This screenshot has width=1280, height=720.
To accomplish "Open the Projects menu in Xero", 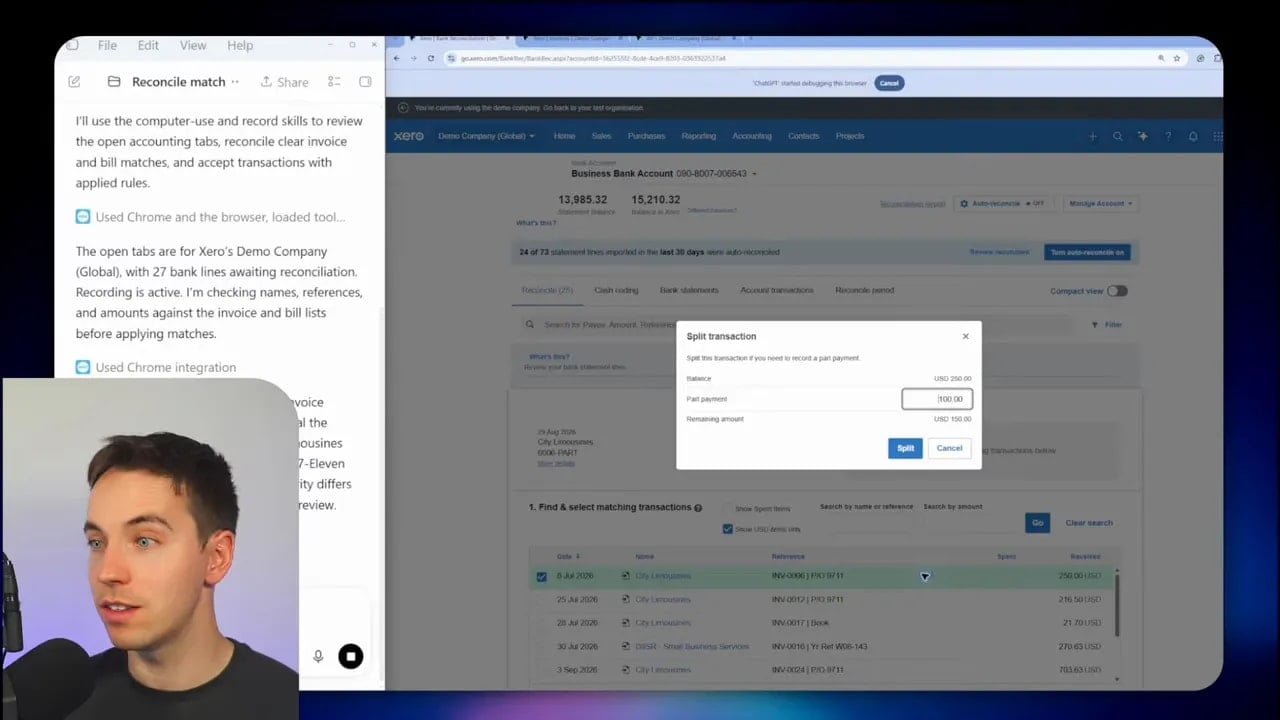I will click(850, 136).
